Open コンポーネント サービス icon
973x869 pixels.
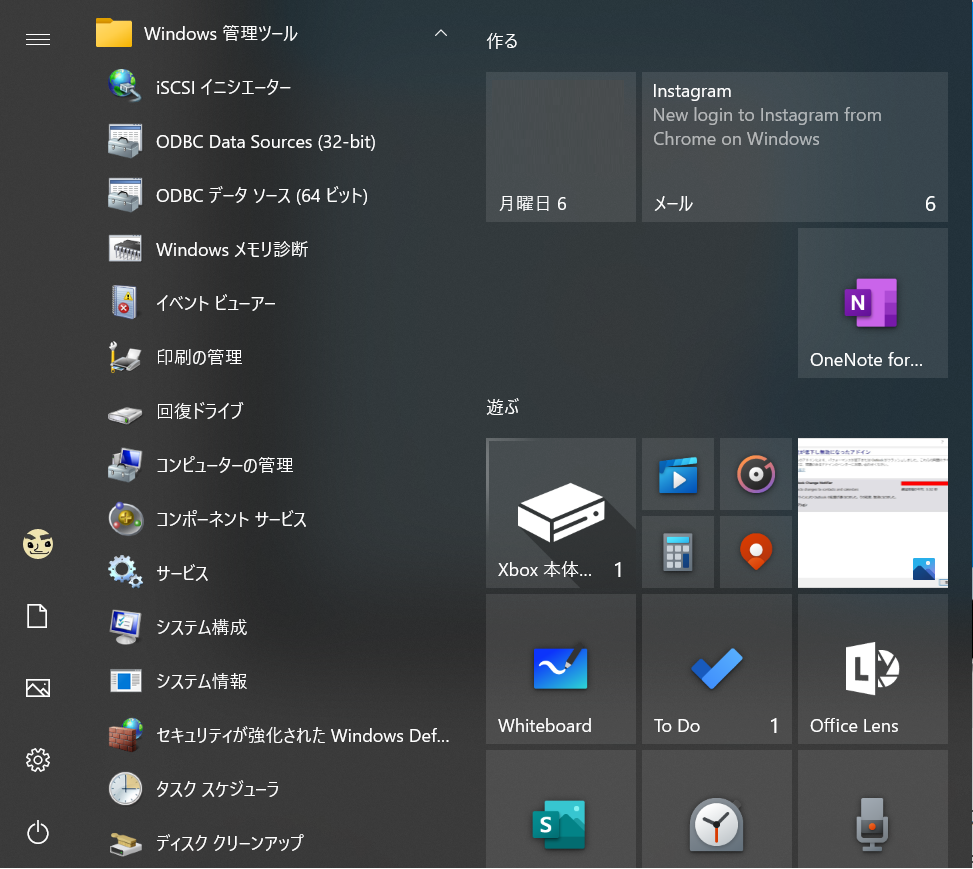126,519
